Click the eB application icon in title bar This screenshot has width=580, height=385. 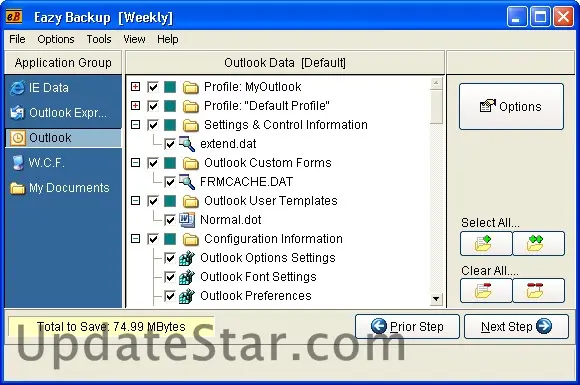pyautogui.click(x=14, y=17)
